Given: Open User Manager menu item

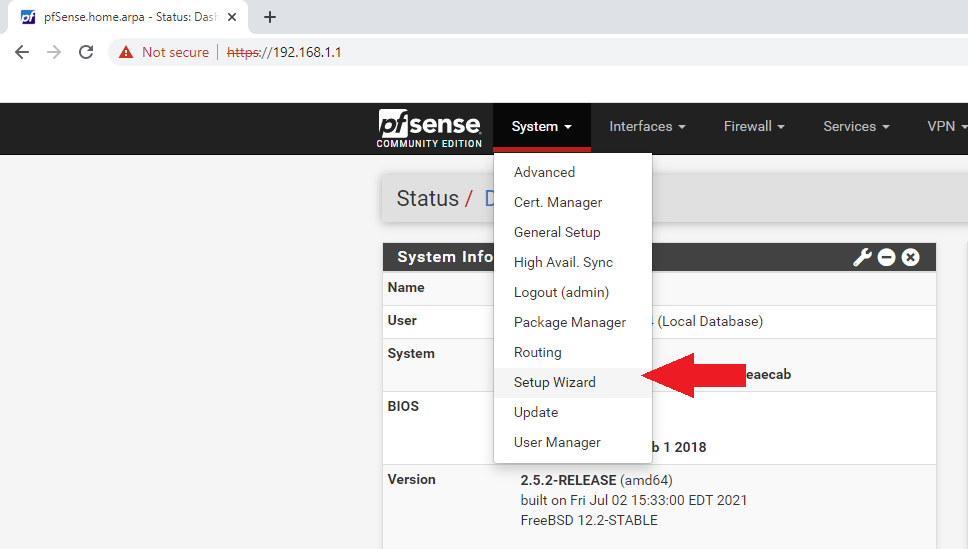Looking at the screenshot, I should 572,442.
